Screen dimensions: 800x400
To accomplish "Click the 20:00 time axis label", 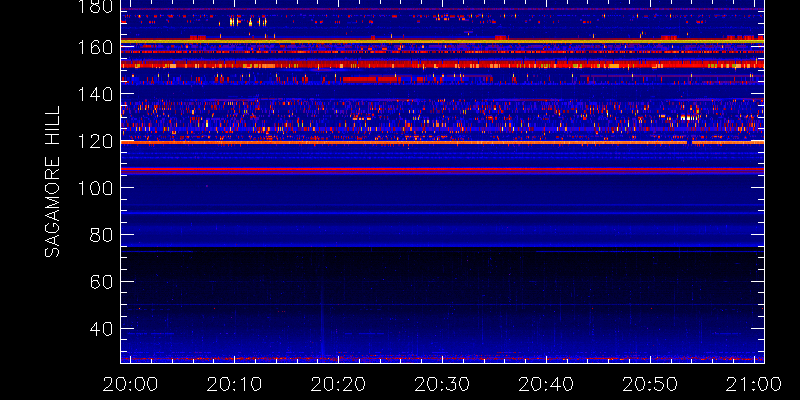I will coord(130,384).
